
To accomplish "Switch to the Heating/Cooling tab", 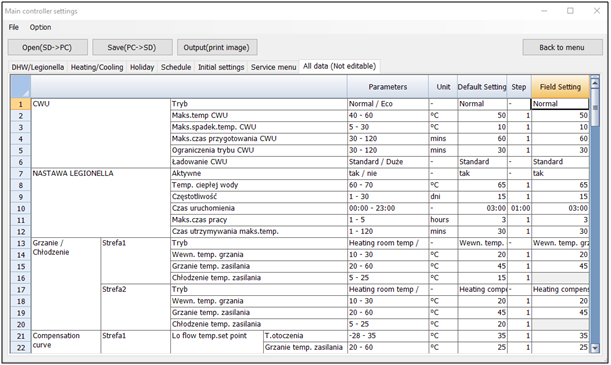I will [97, 67].
